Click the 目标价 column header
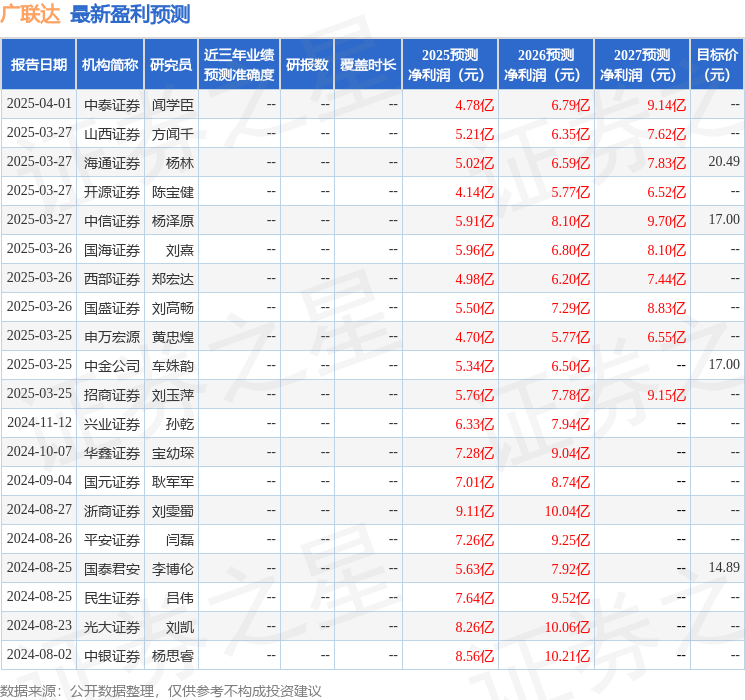Viewport: 745px width, 700px height. (717, 65)
